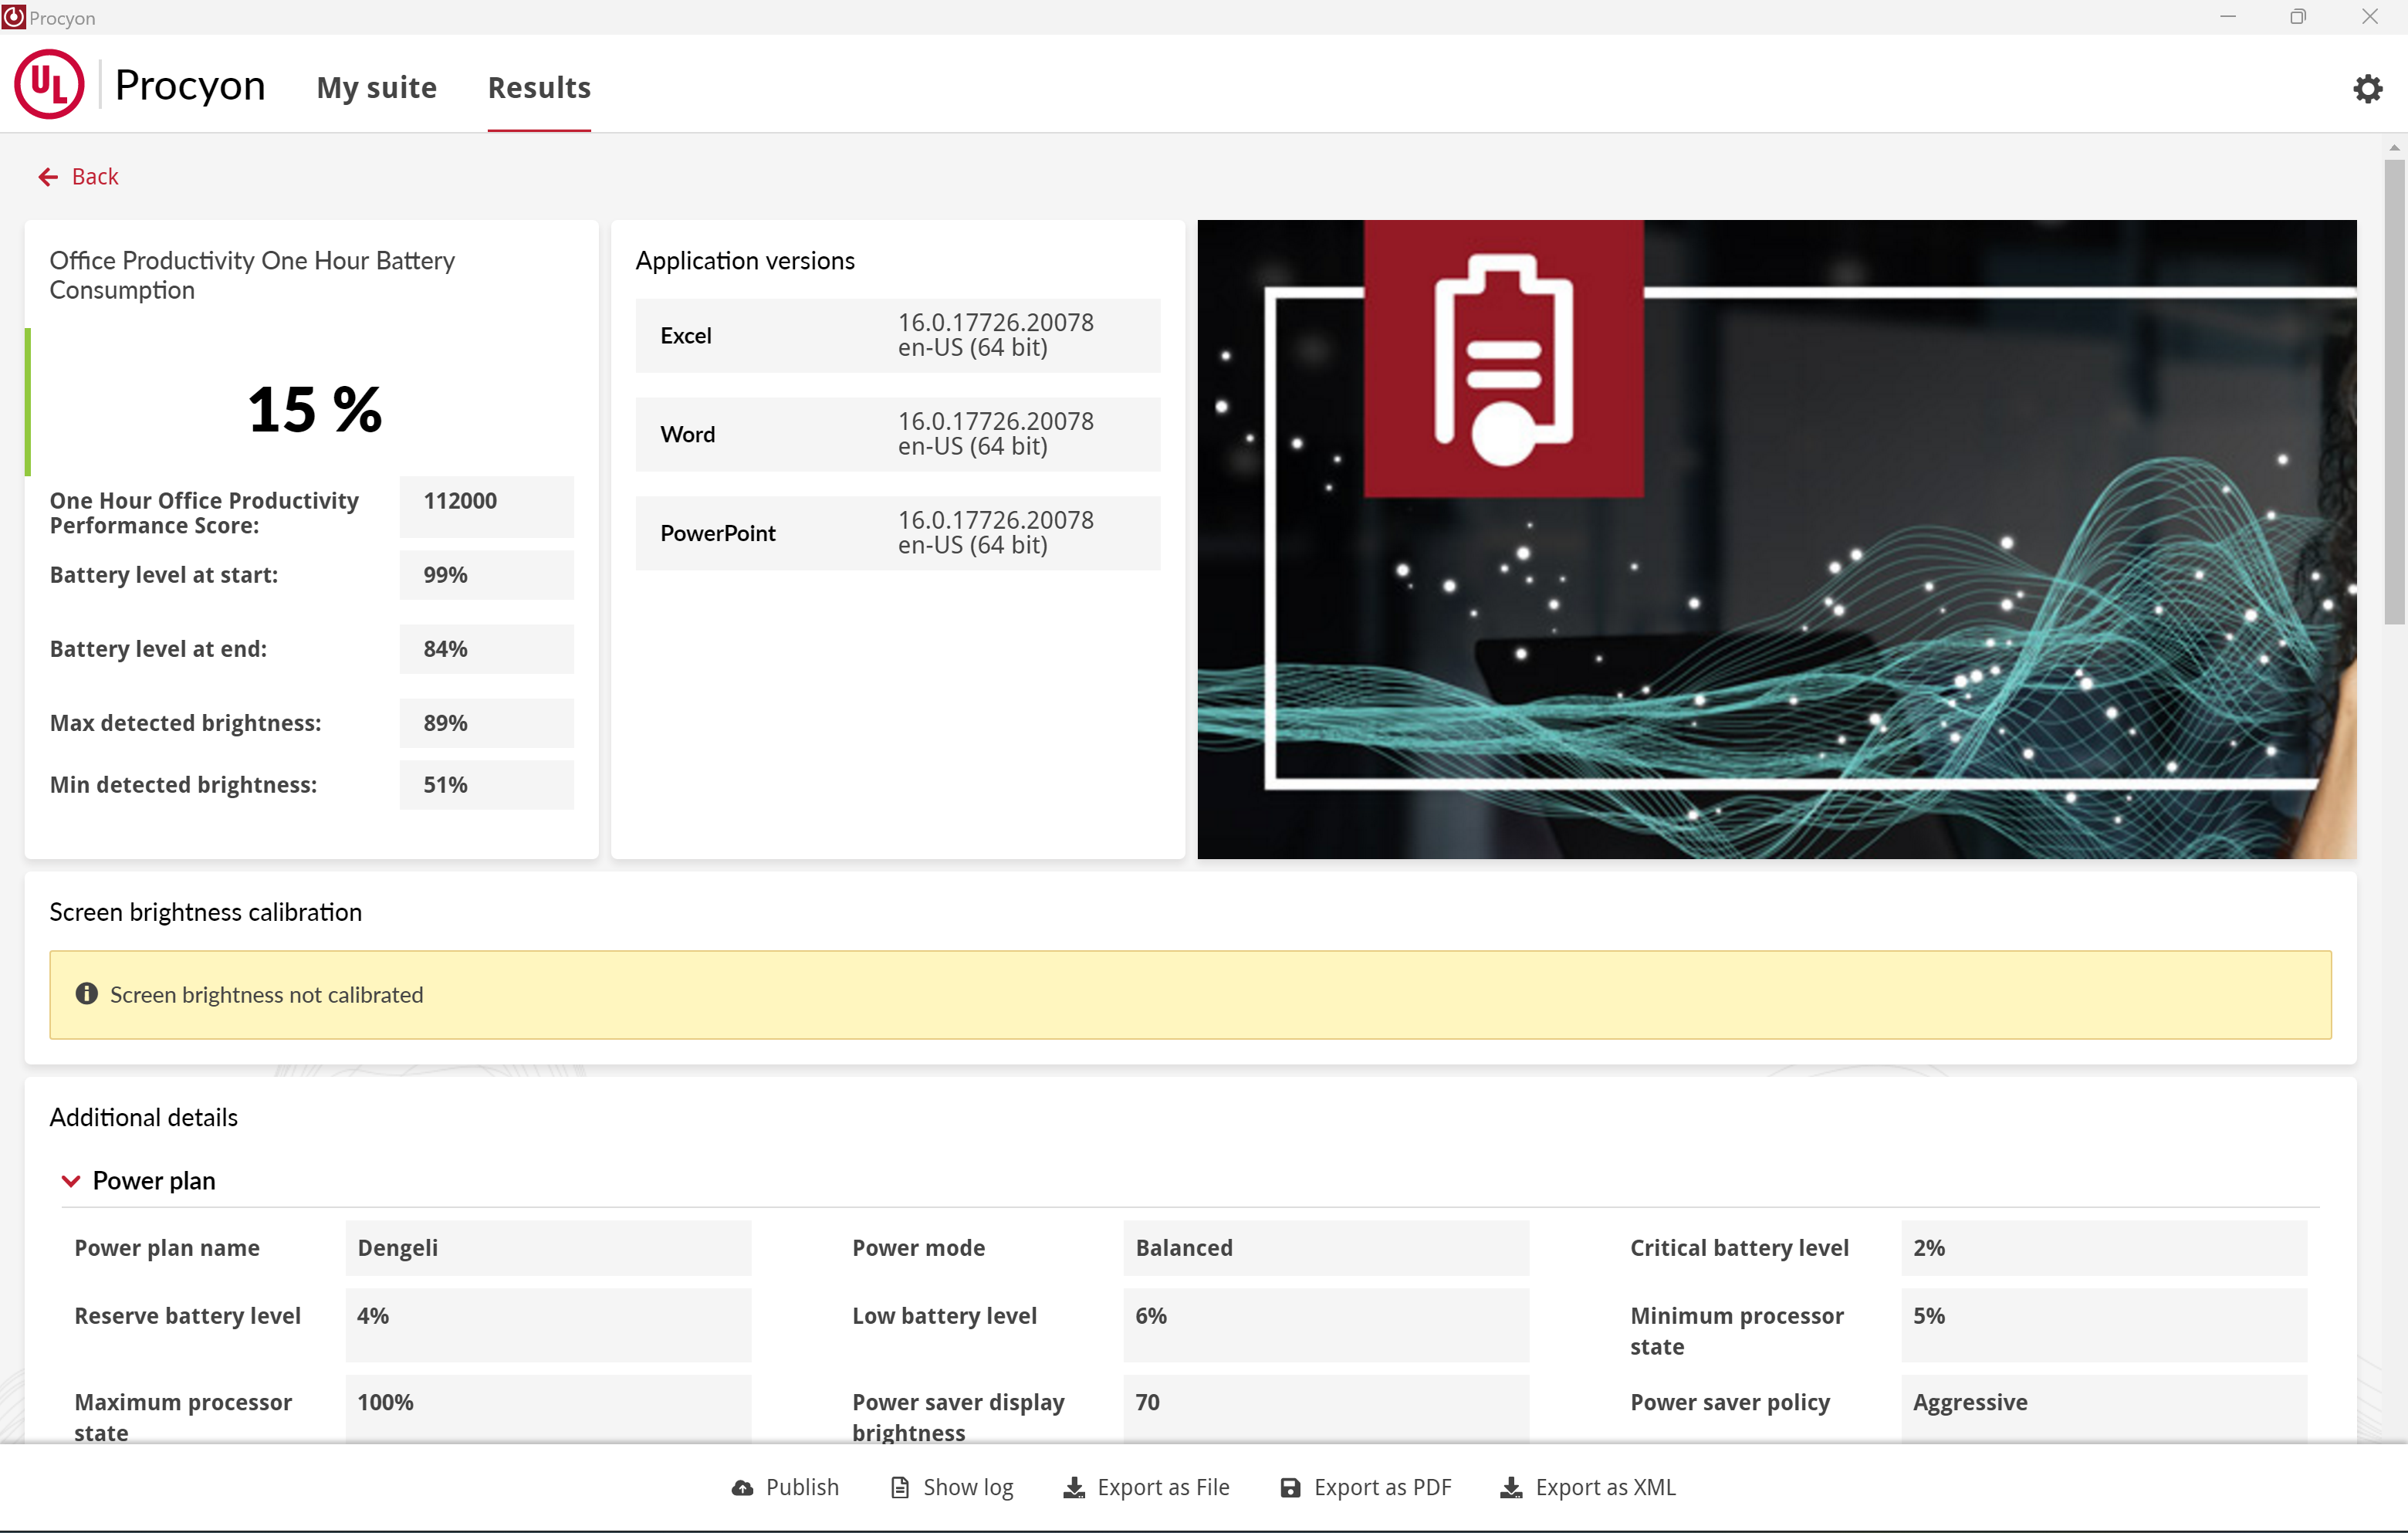Click the Show log document icon
The width and height of the screenshot is (2408, 1533).
coord(900,1488)
